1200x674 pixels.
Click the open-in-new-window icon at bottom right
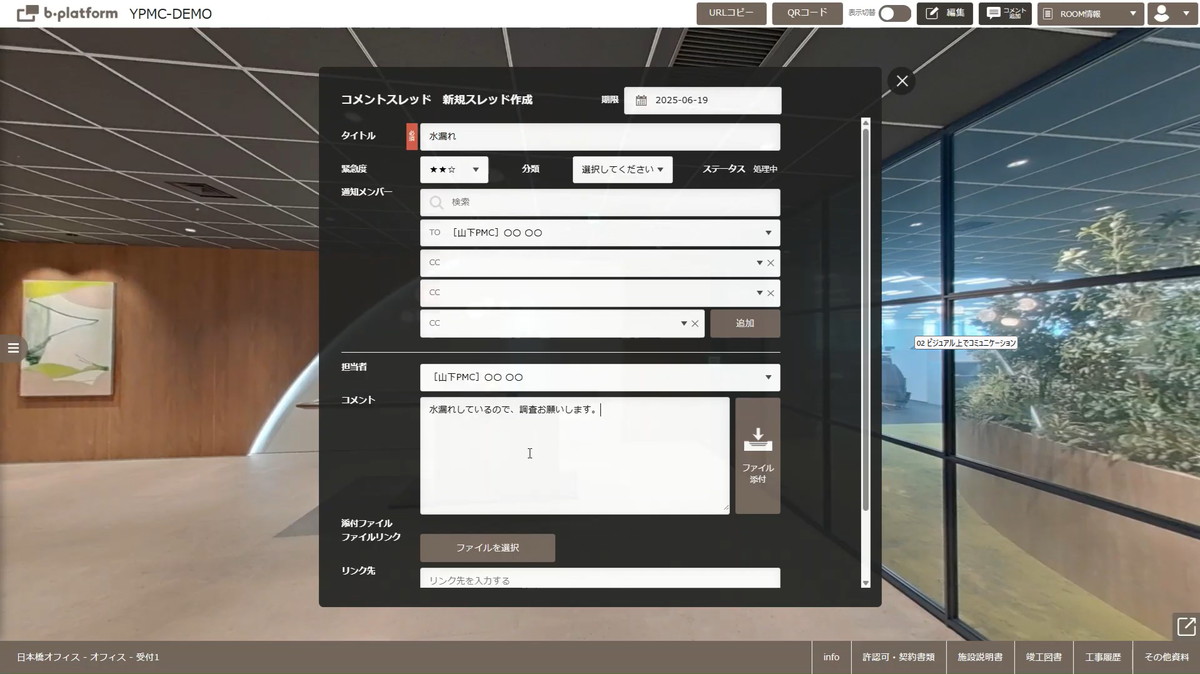tap(1186, 626)
